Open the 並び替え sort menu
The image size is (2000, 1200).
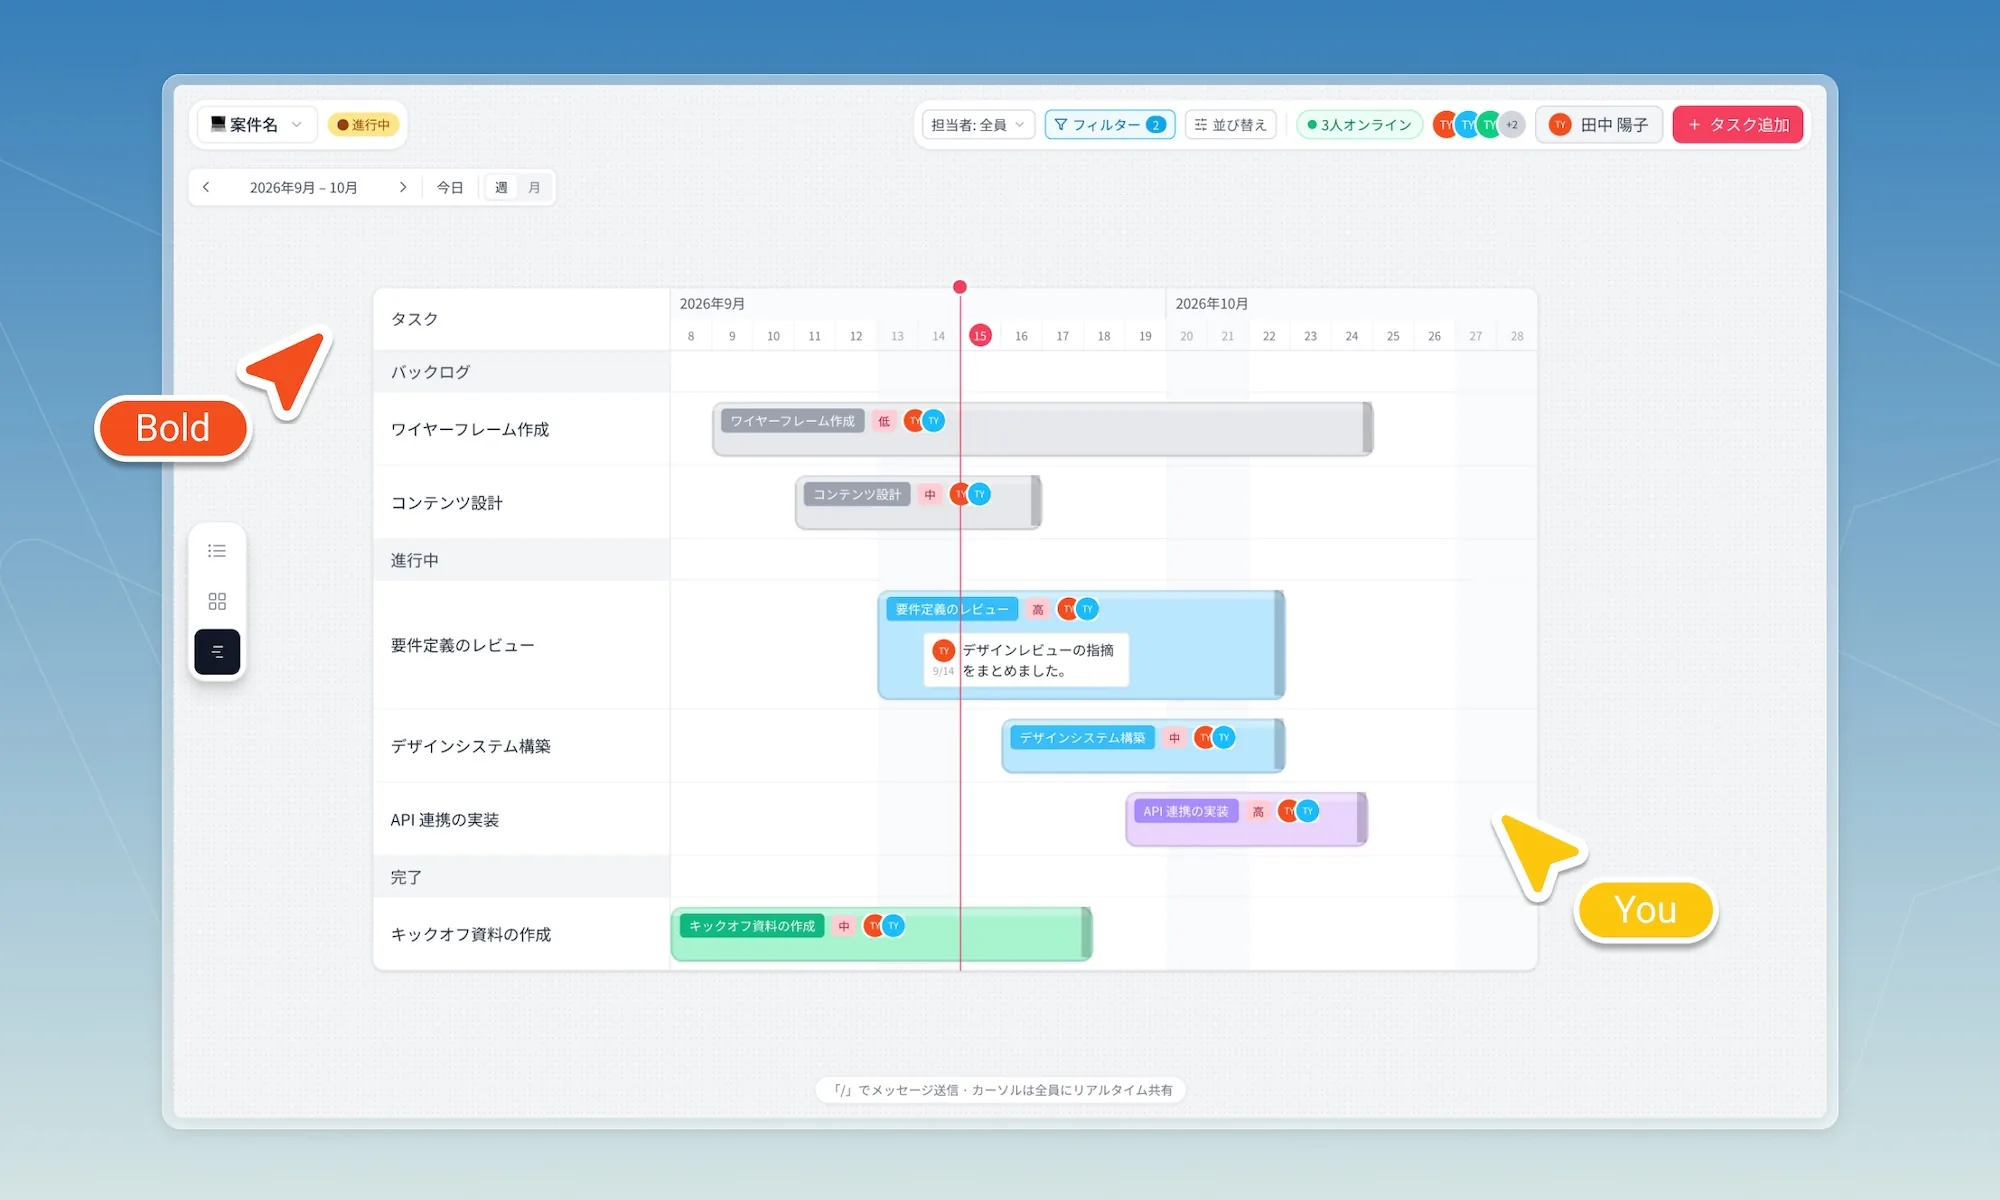coord(1230,125)
